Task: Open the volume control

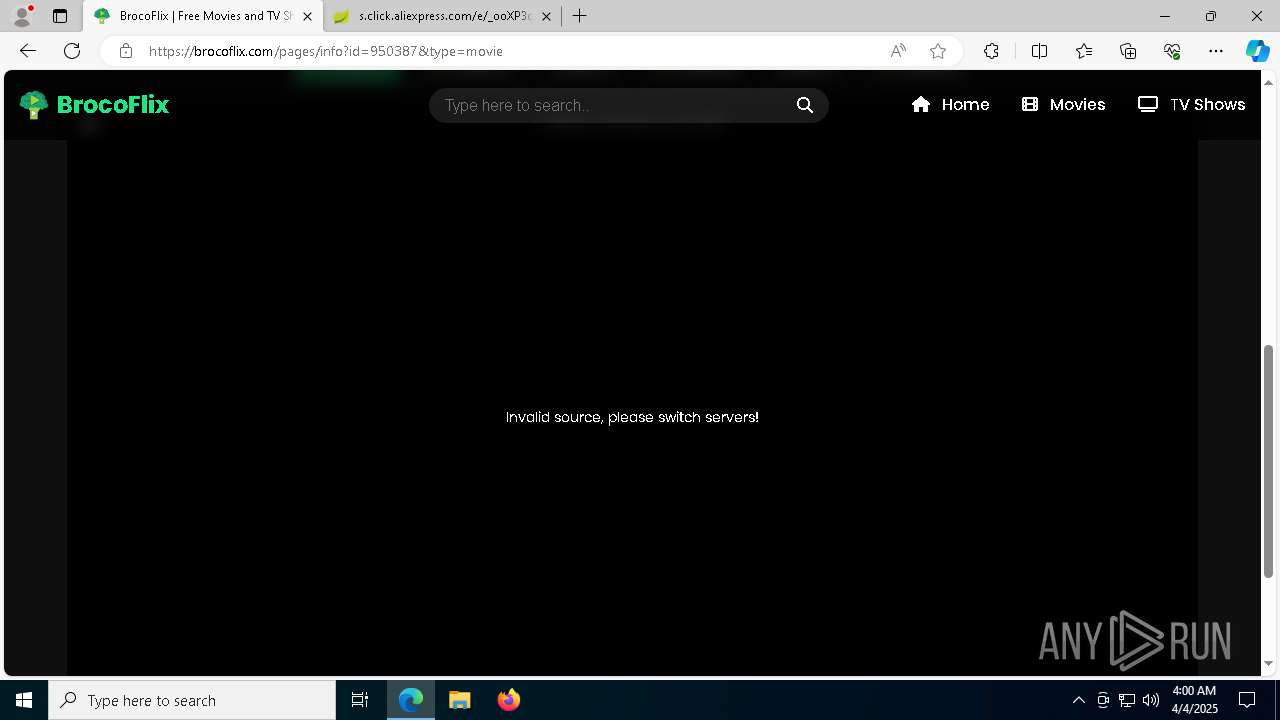Action: (x=1151, y=700)
